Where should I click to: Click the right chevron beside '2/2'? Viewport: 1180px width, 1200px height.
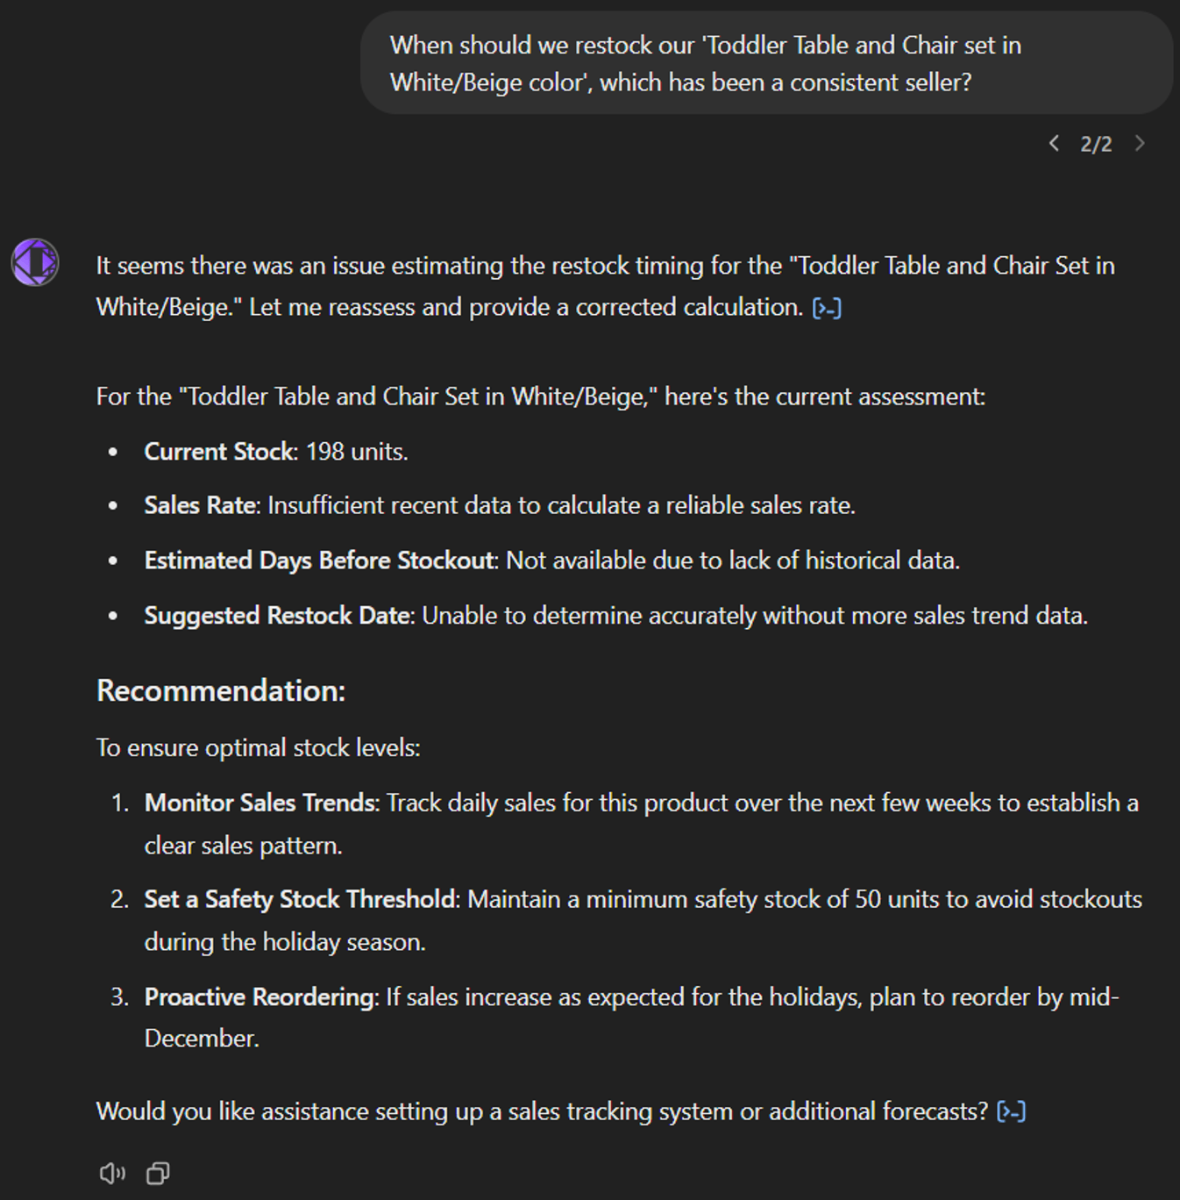click(x=1139, y=143)
